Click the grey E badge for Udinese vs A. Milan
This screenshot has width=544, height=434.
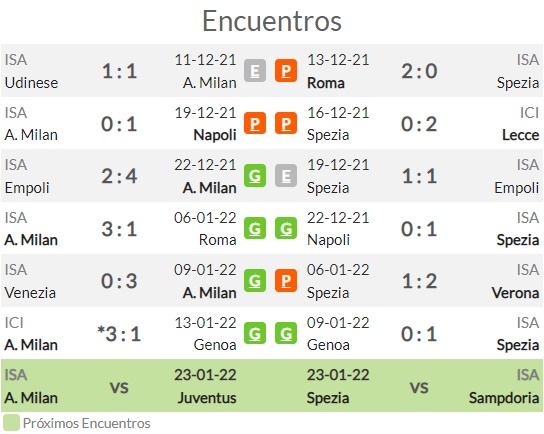255,71
